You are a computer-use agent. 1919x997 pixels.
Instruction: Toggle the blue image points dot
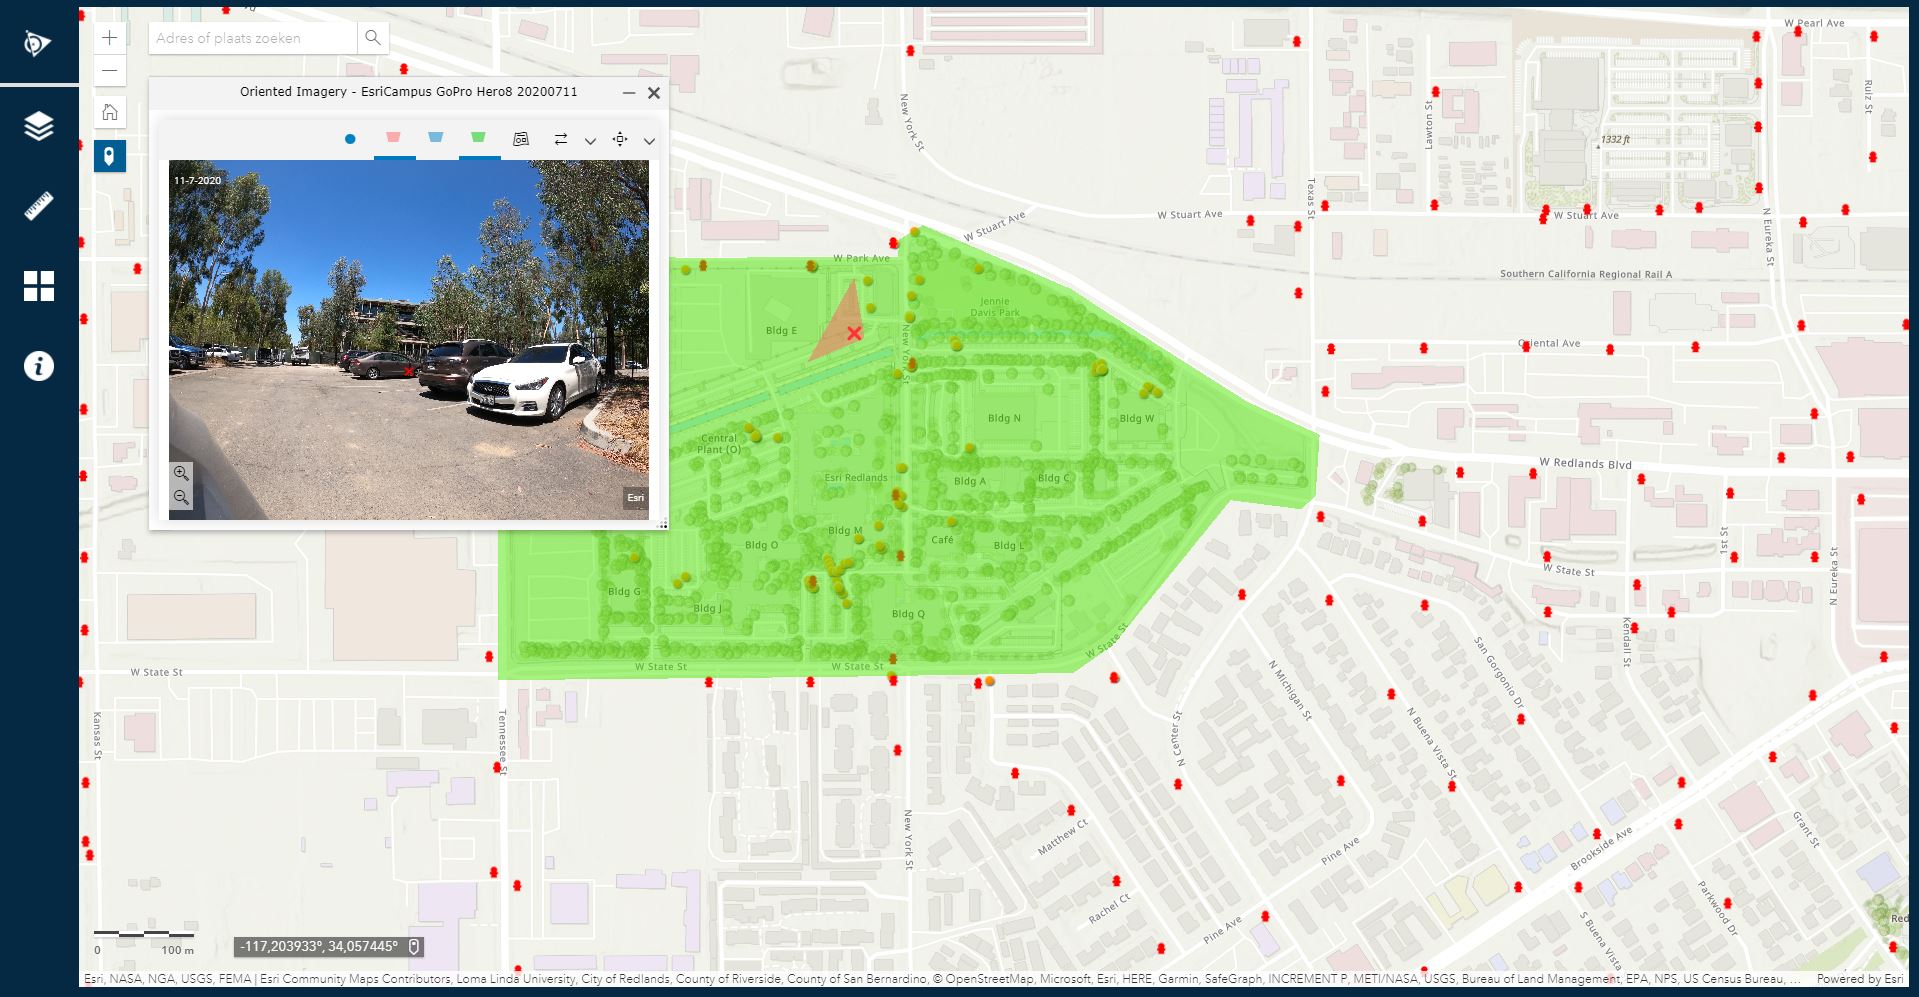(x=350, y=139)
